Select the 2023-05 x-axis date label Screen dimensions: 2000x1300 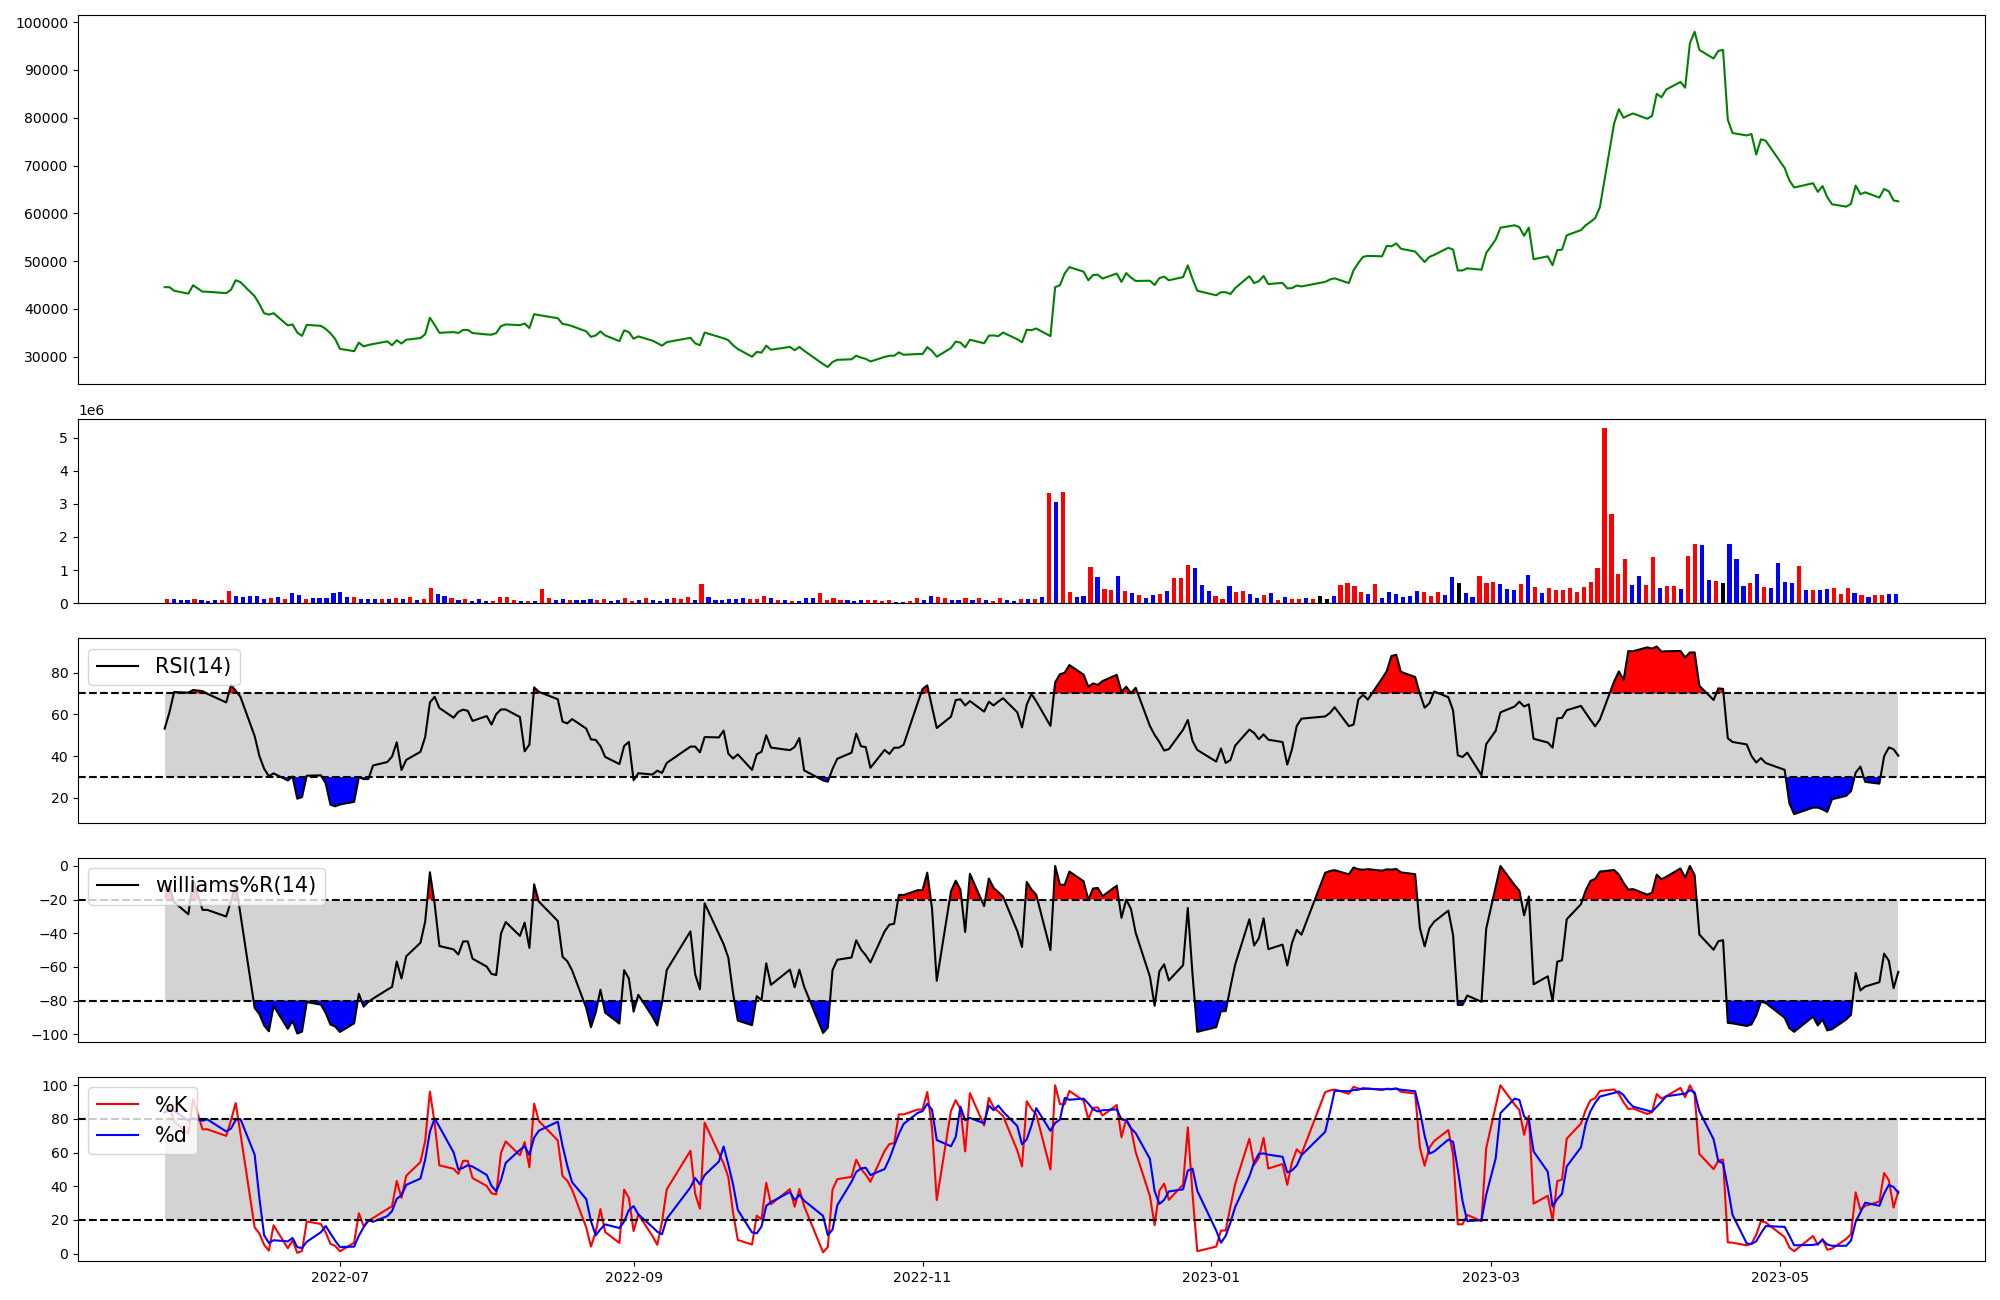[1780, 1277]
